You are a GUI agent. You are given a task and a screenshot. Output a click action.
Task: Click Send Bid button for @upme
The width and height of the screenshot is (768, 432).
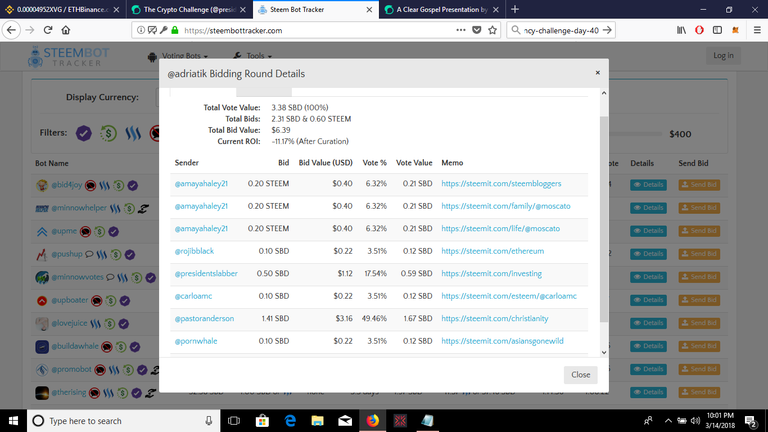[x=699, y=231]
